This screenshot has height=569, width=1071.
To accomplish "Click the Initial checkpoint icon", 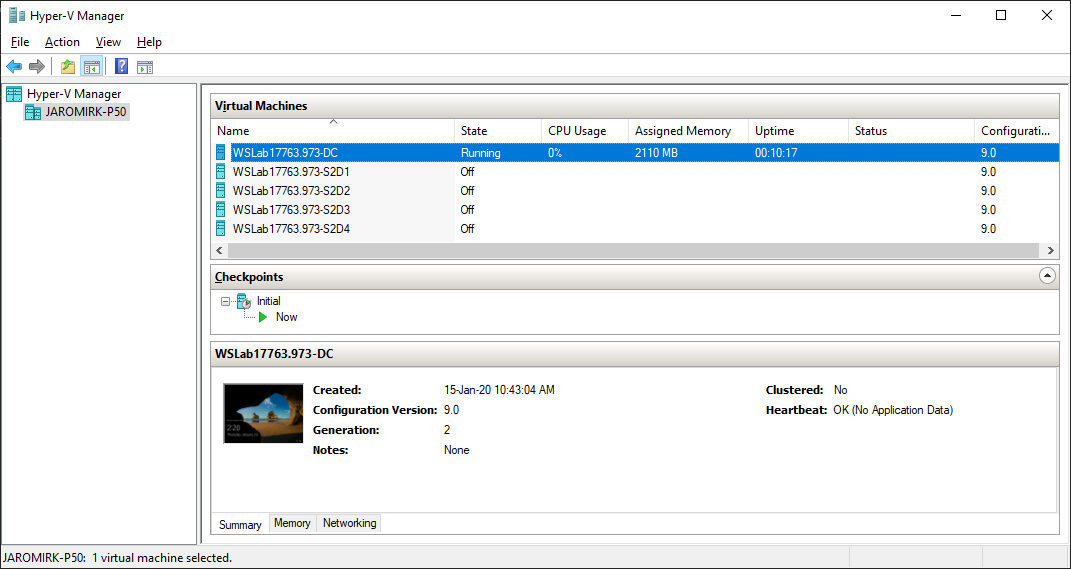I will [244, 301].
